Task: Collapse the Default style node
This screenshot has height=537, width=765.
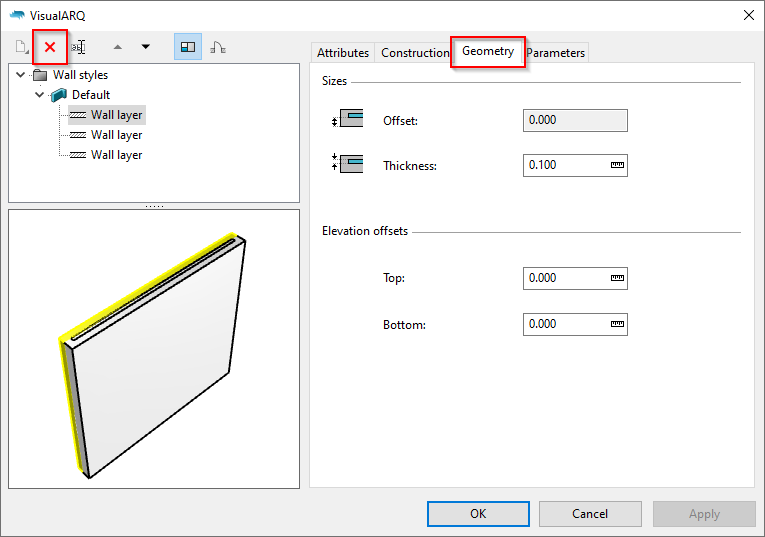Action: tap(40, 95)
